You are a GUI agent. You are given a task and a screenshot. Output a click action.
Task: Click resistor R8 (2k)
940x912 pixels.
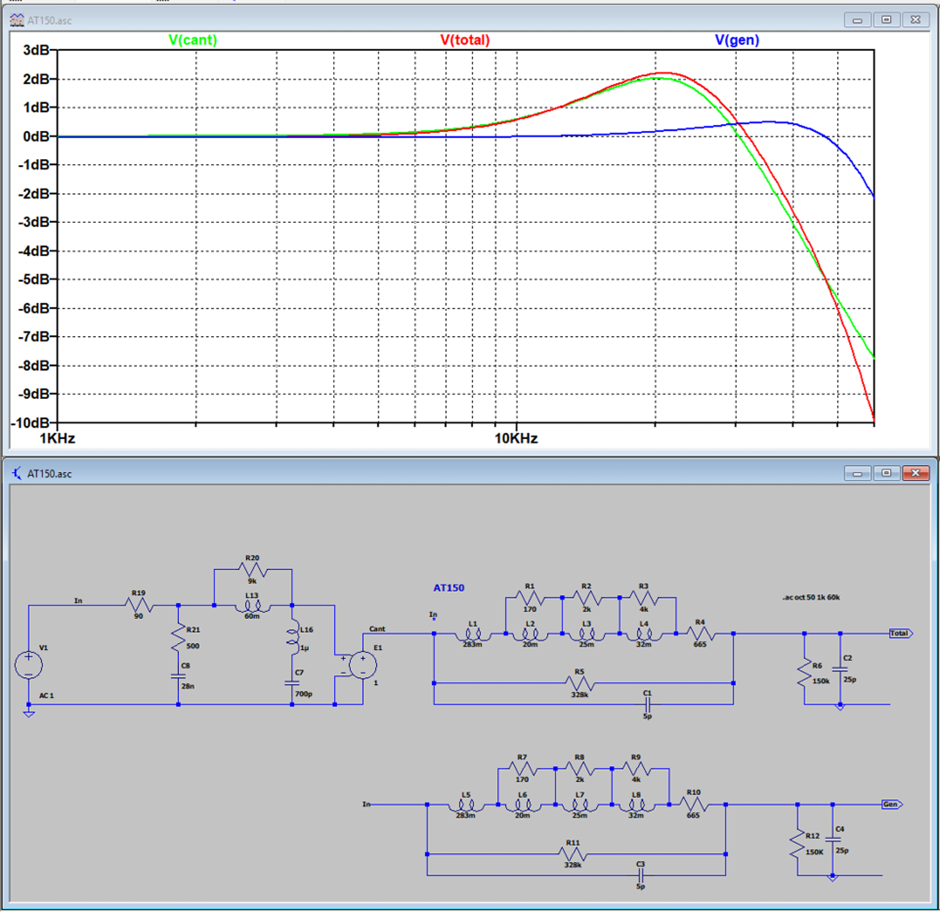click(579, 769)
